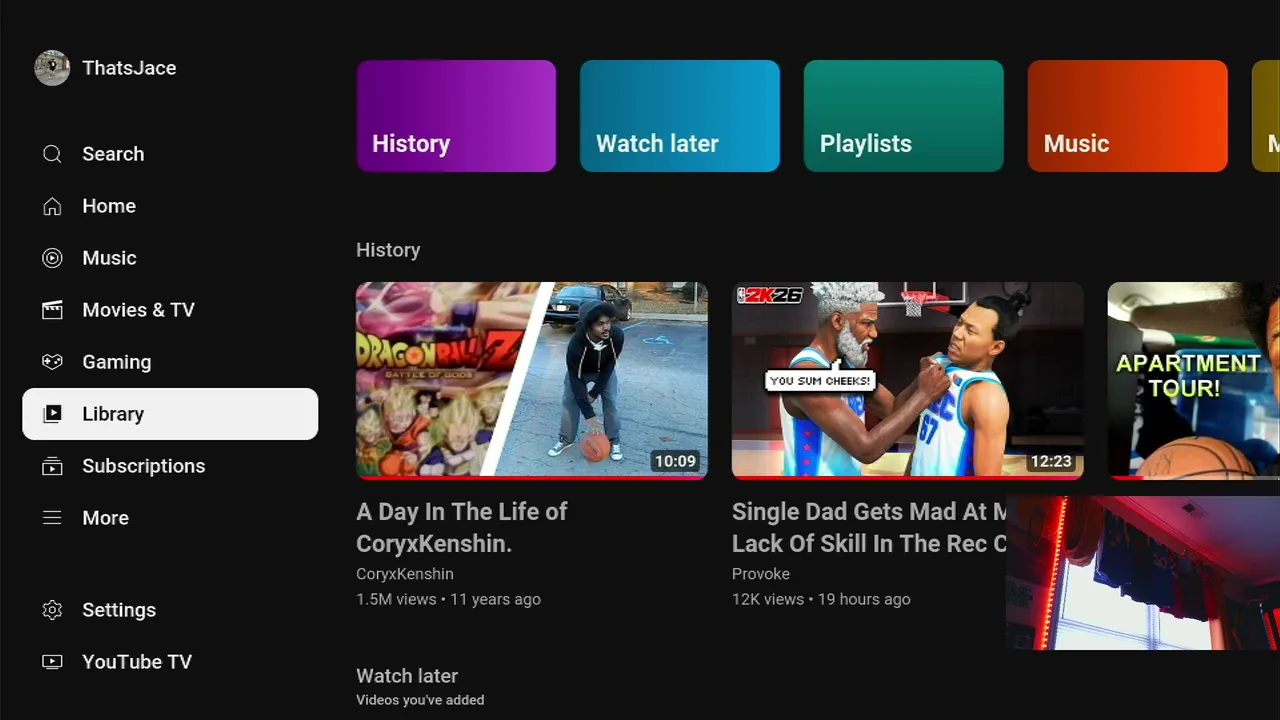This screenshot has width=1280, height=720.
Task: Click title "Single Dad Gets Mad At"
Action: click(870, 527)
